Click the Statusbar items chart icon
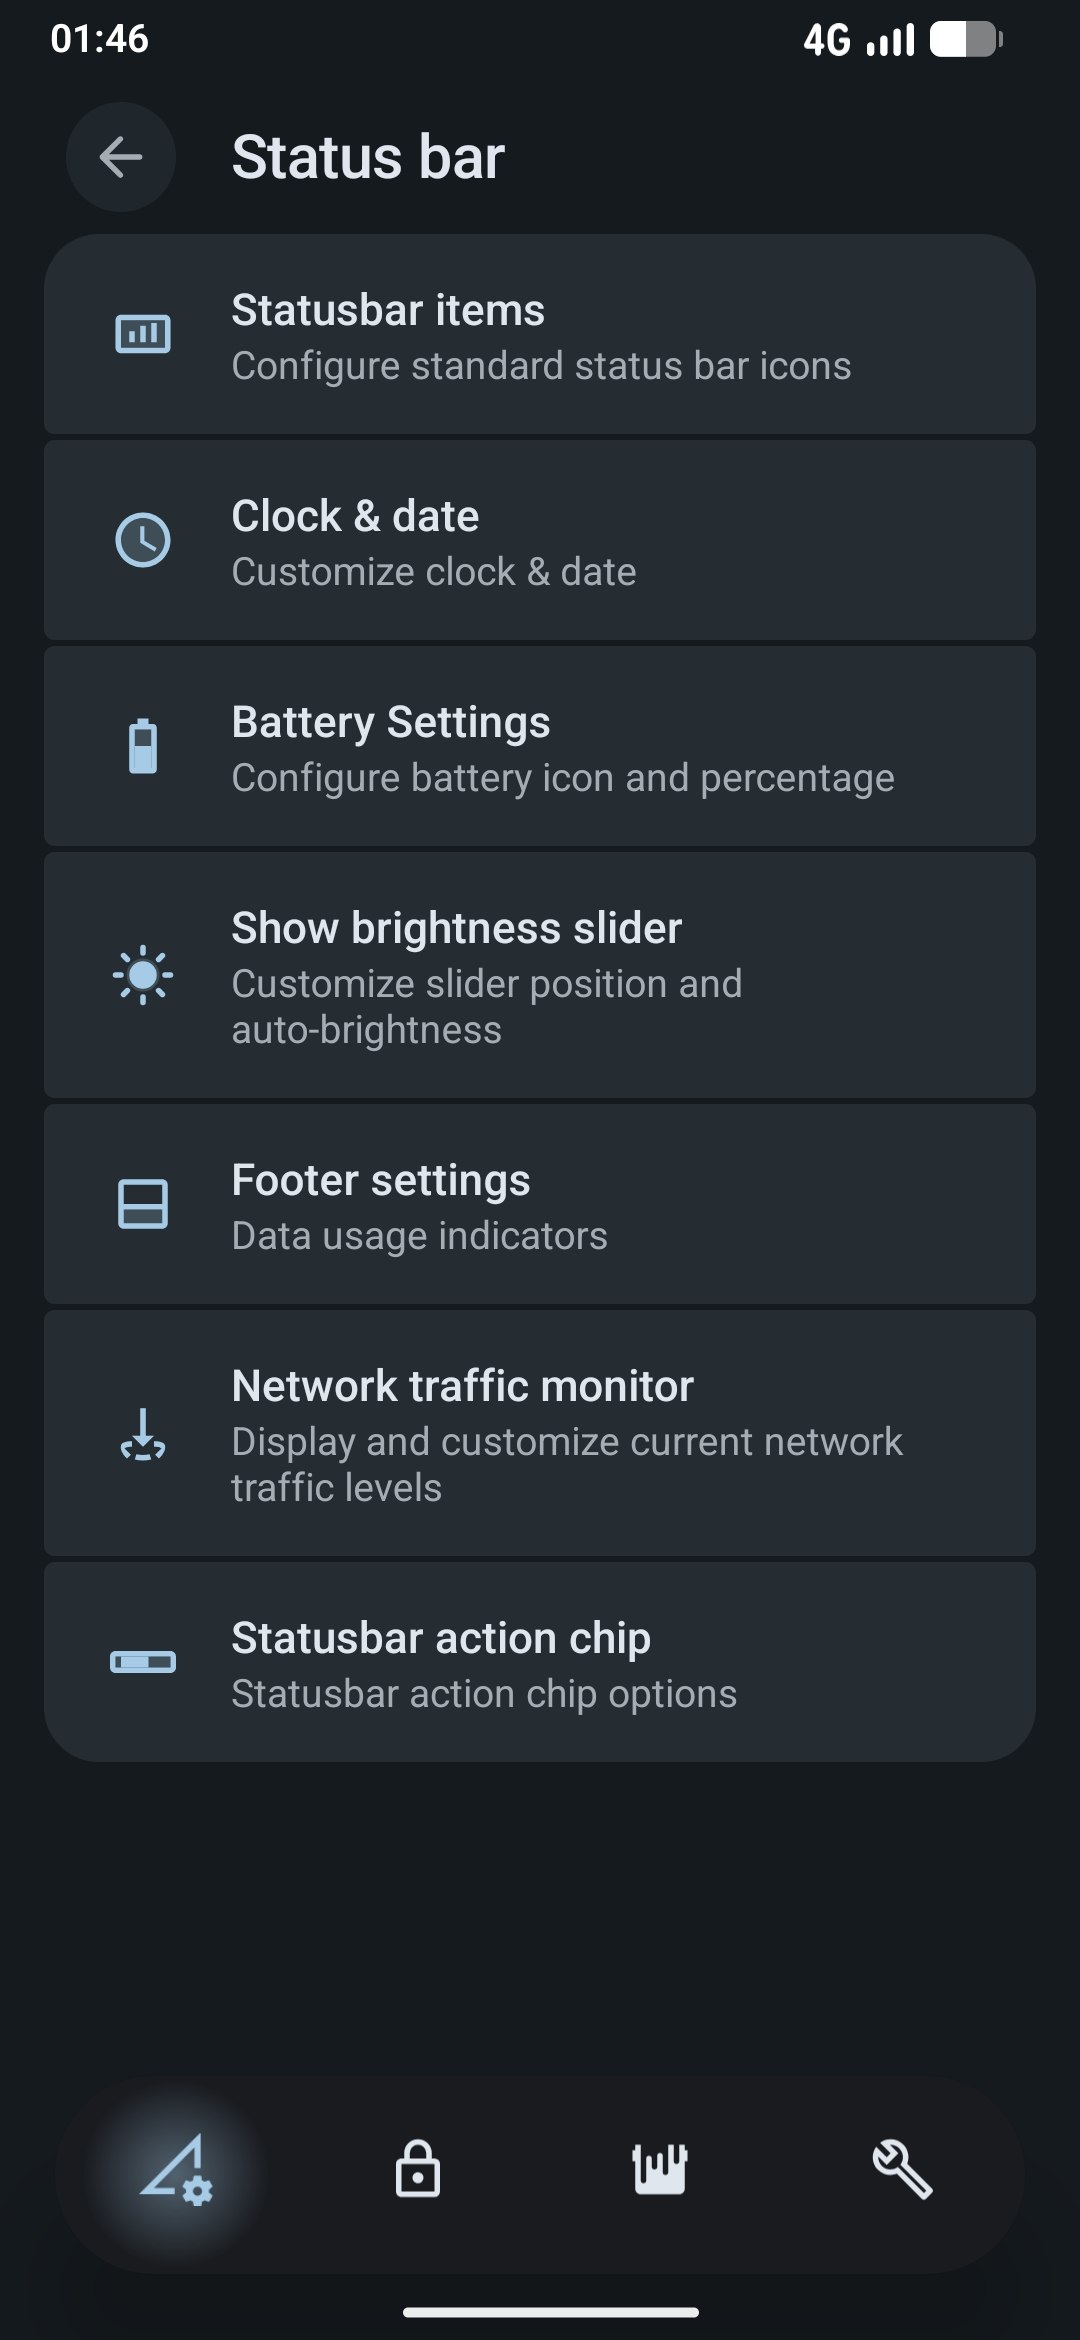The width and height of the screenshot is (1080, 2340). click(x=143, y=334)
